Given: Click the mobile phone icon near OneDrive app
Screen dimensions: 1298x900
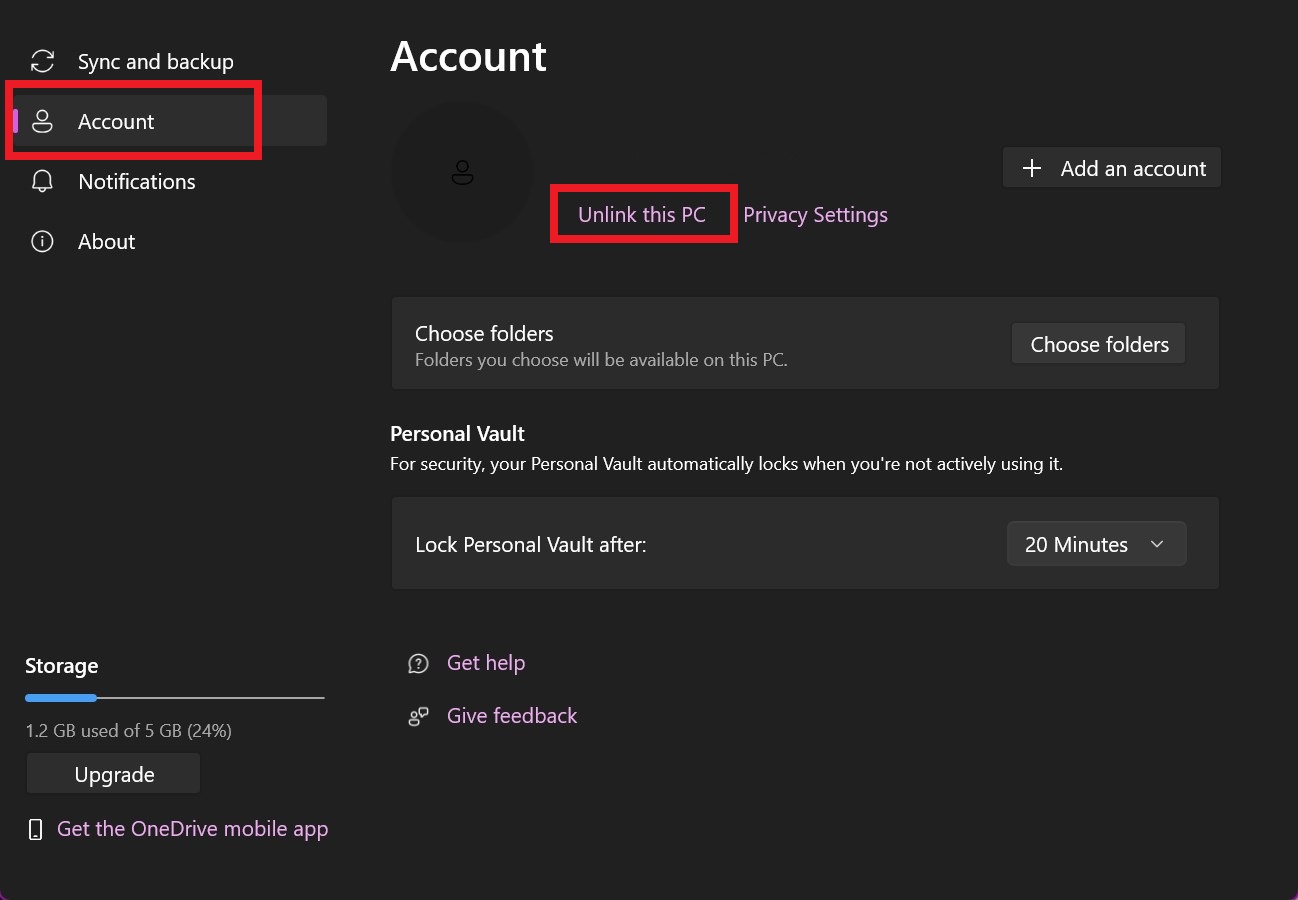Looking at the screenshot, I should tap(35, 830).
